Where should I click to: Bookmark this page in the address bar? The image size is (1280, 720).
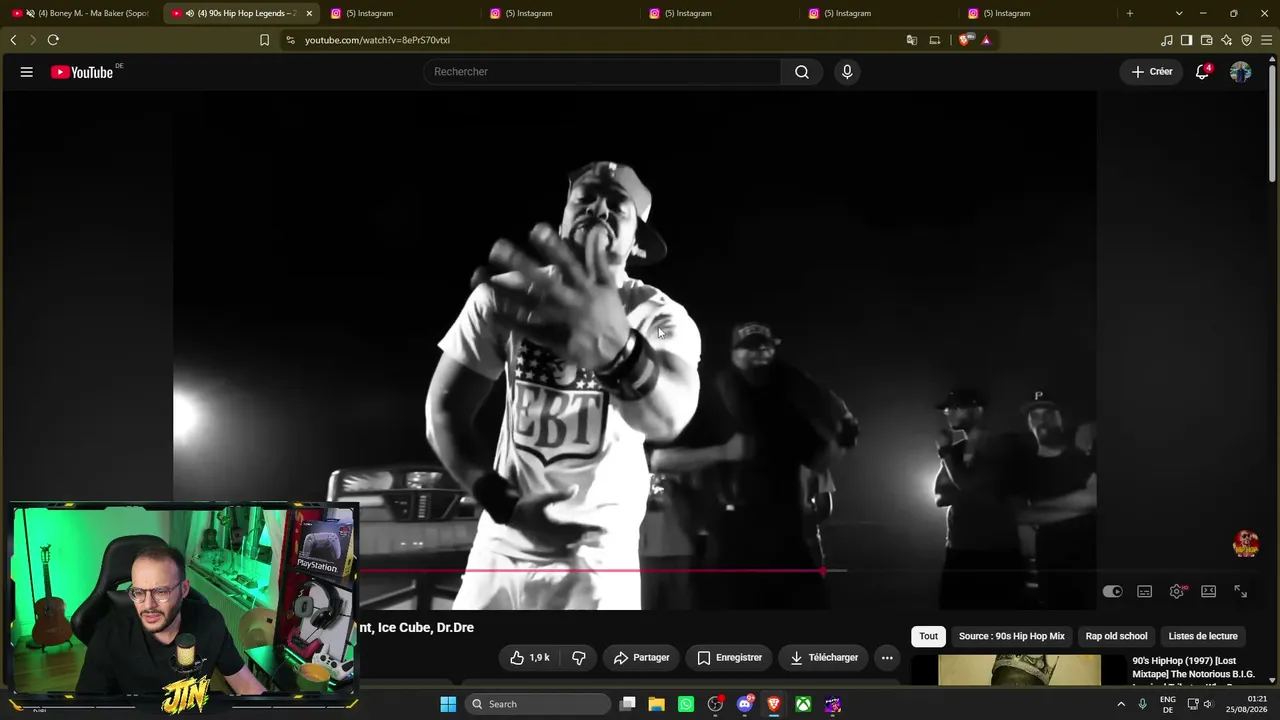(x=264, y=40)
